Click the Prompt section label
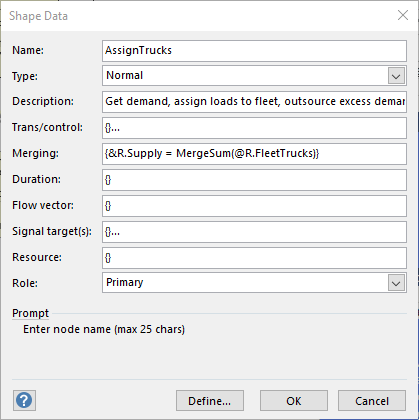 [x=30, y=313]
